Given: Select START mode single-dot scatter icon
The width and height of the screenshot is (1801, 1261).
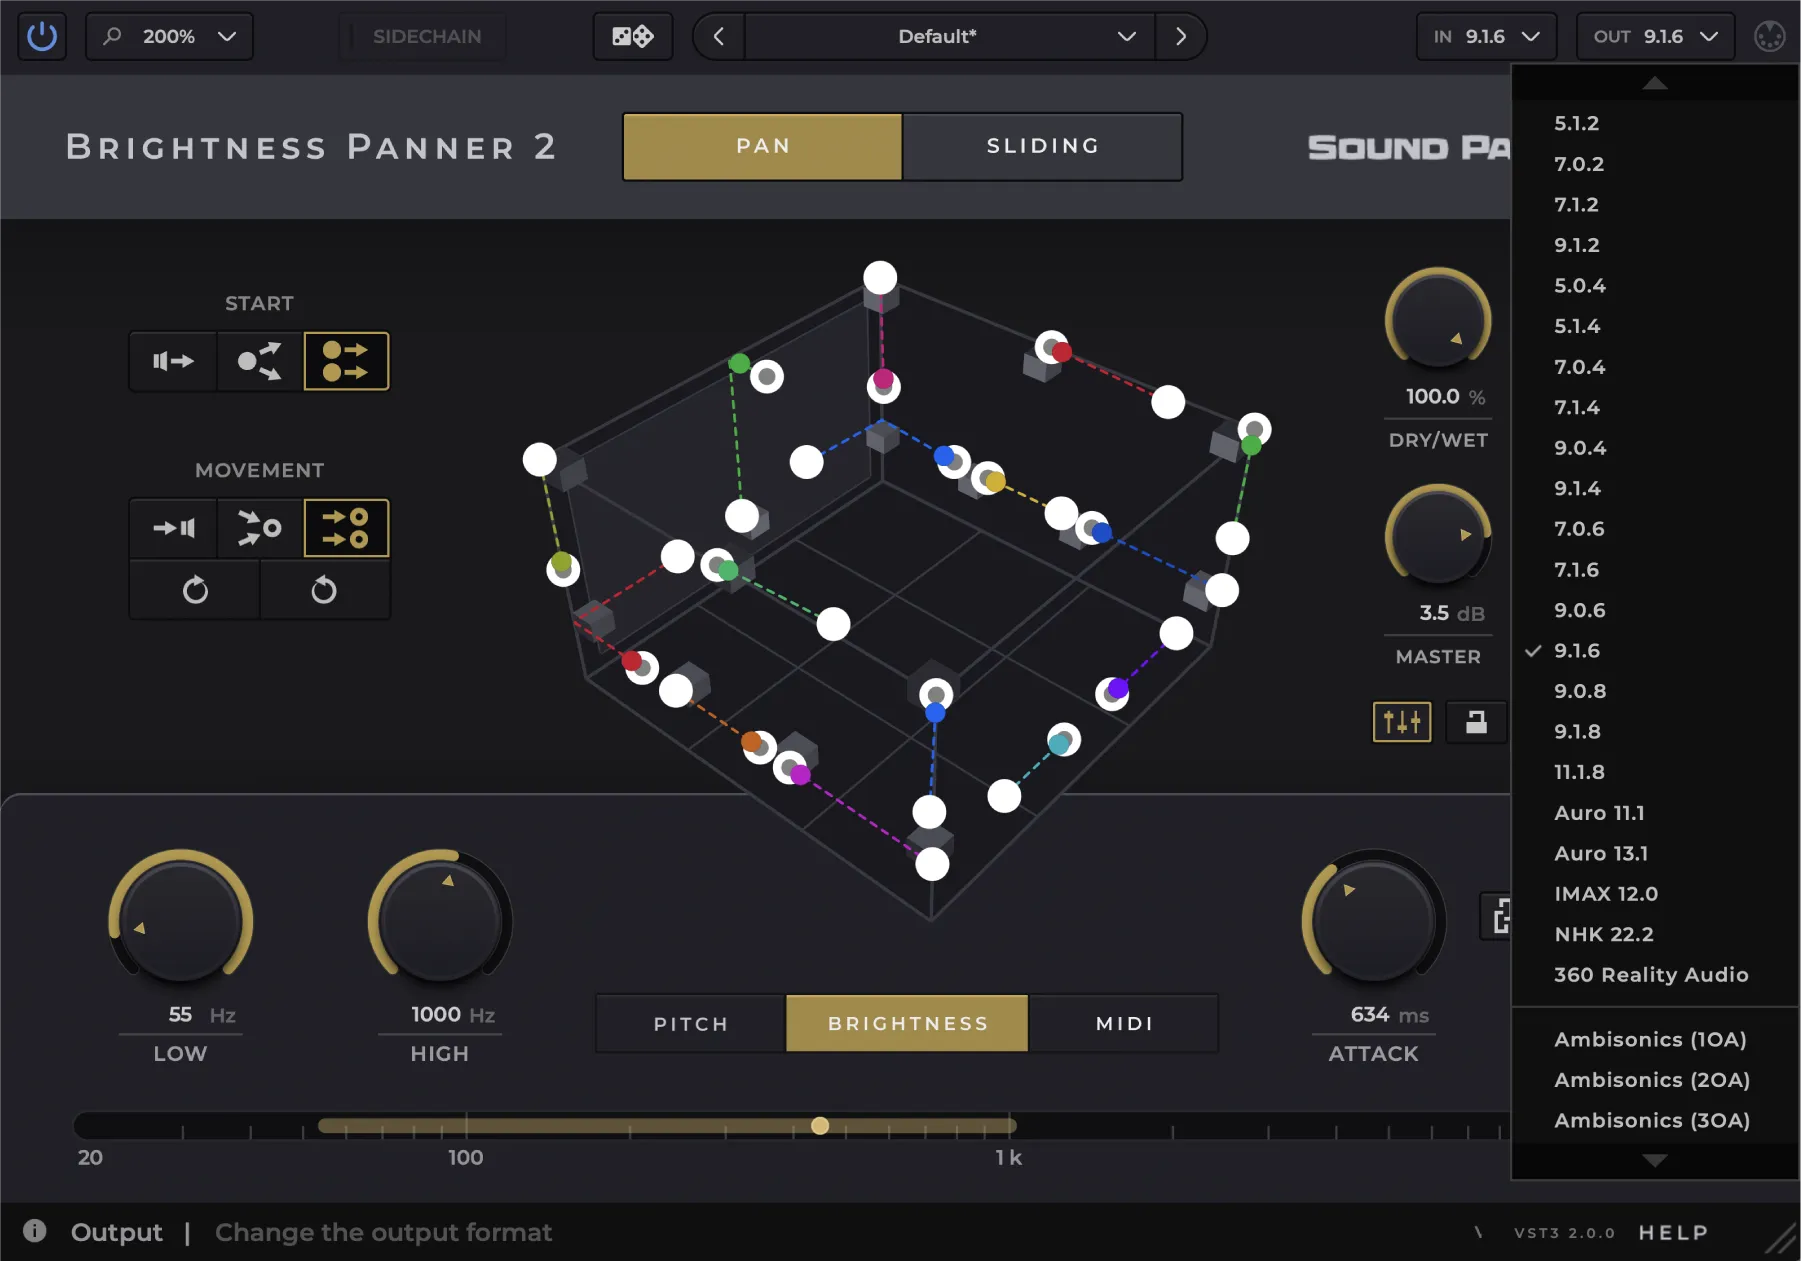Looking at the screenshot, I should [260, 361].
